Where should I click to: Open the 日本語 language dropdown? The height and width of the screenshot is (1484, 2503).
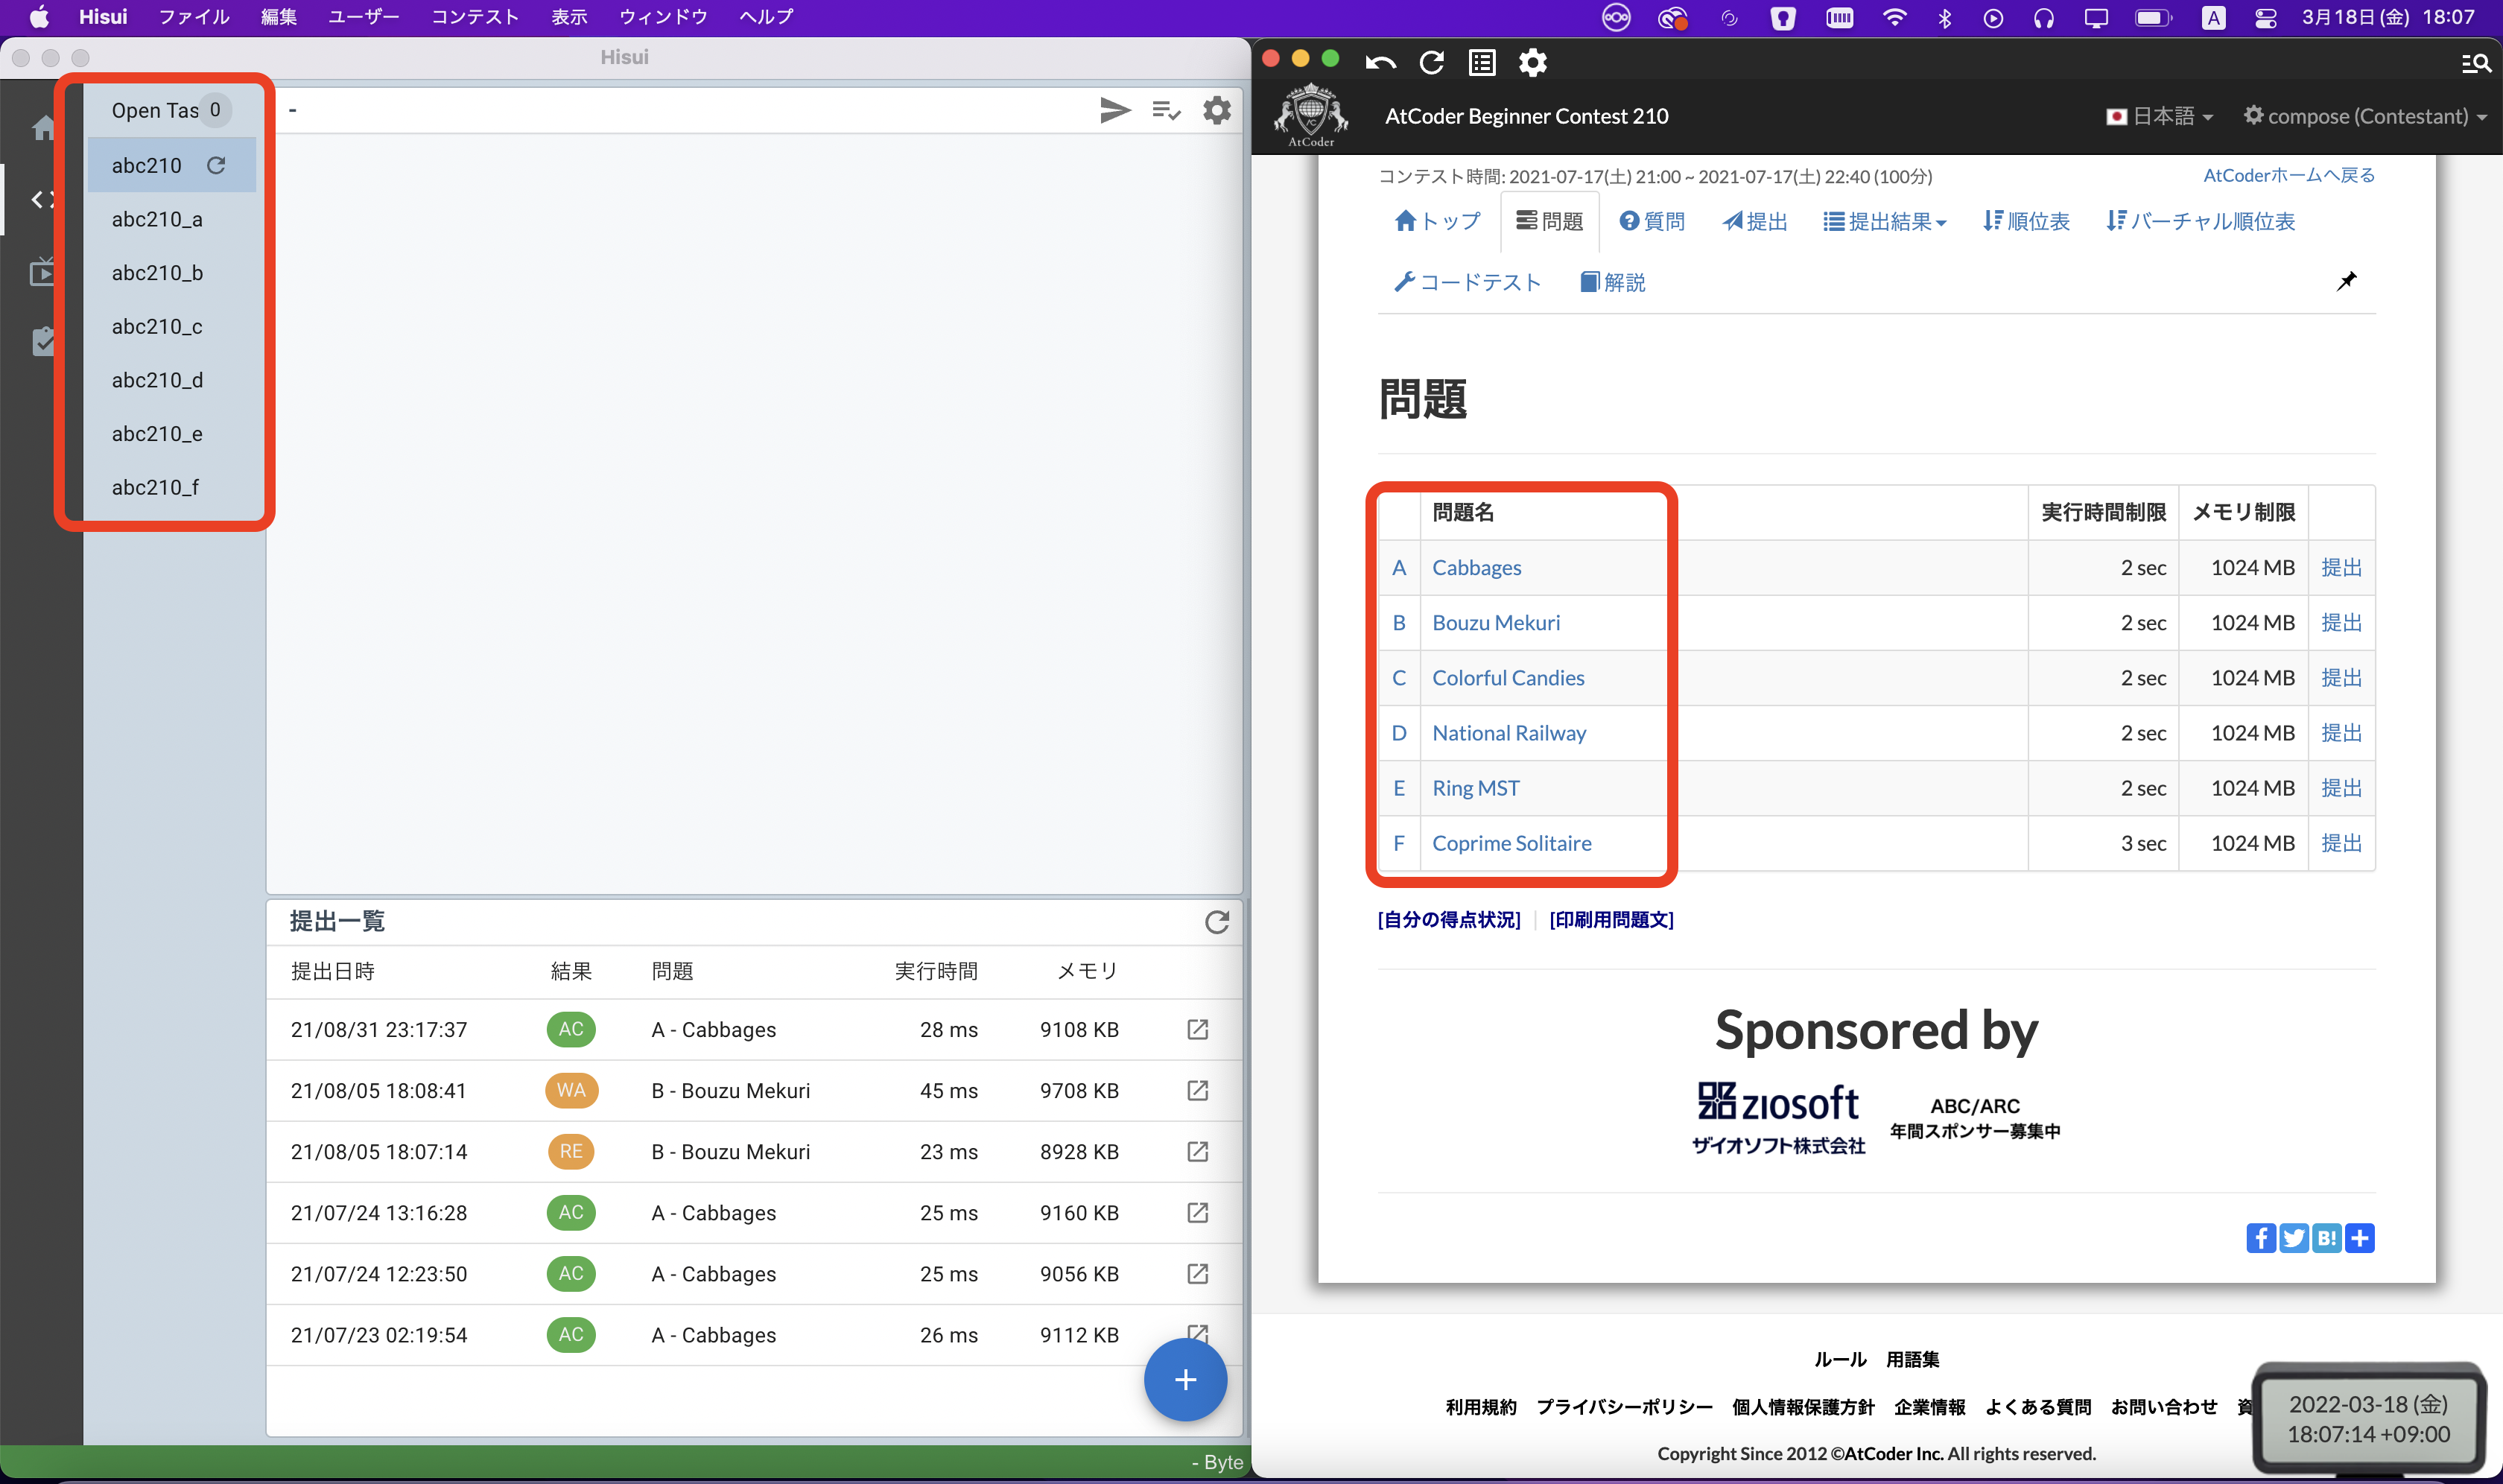[2159, 116]
